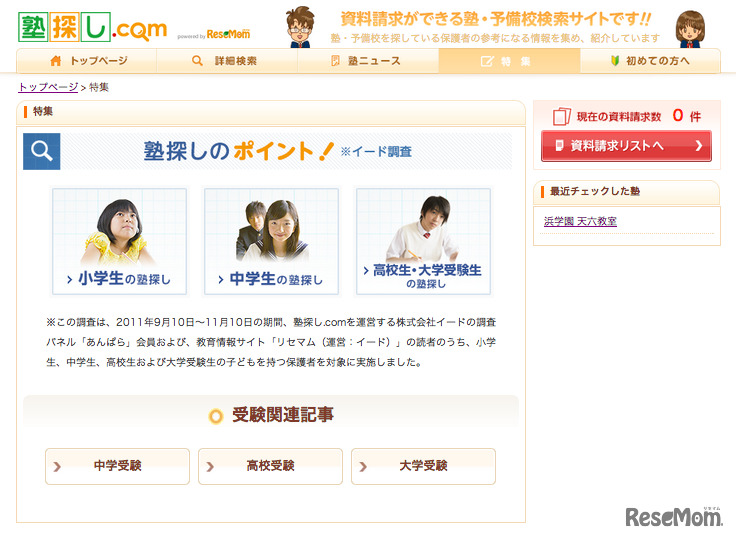
Task: Click the 特集 breadcrumb text
Action: coord(99,87)
